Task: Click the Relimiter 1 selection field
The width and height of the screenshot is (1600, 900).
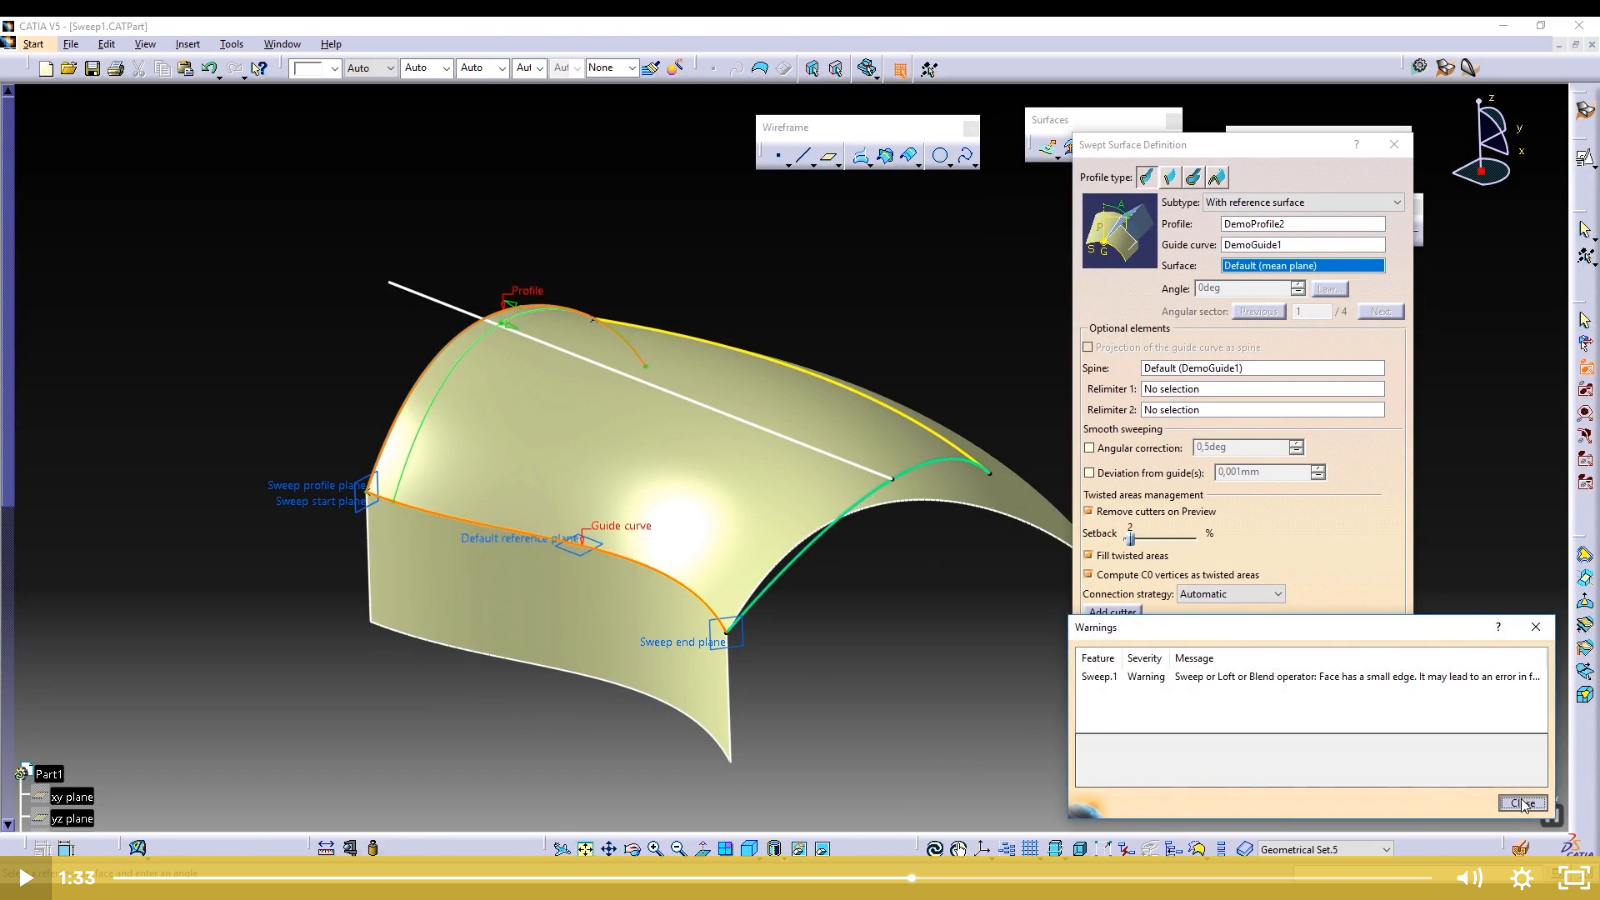Action: 1262,389
